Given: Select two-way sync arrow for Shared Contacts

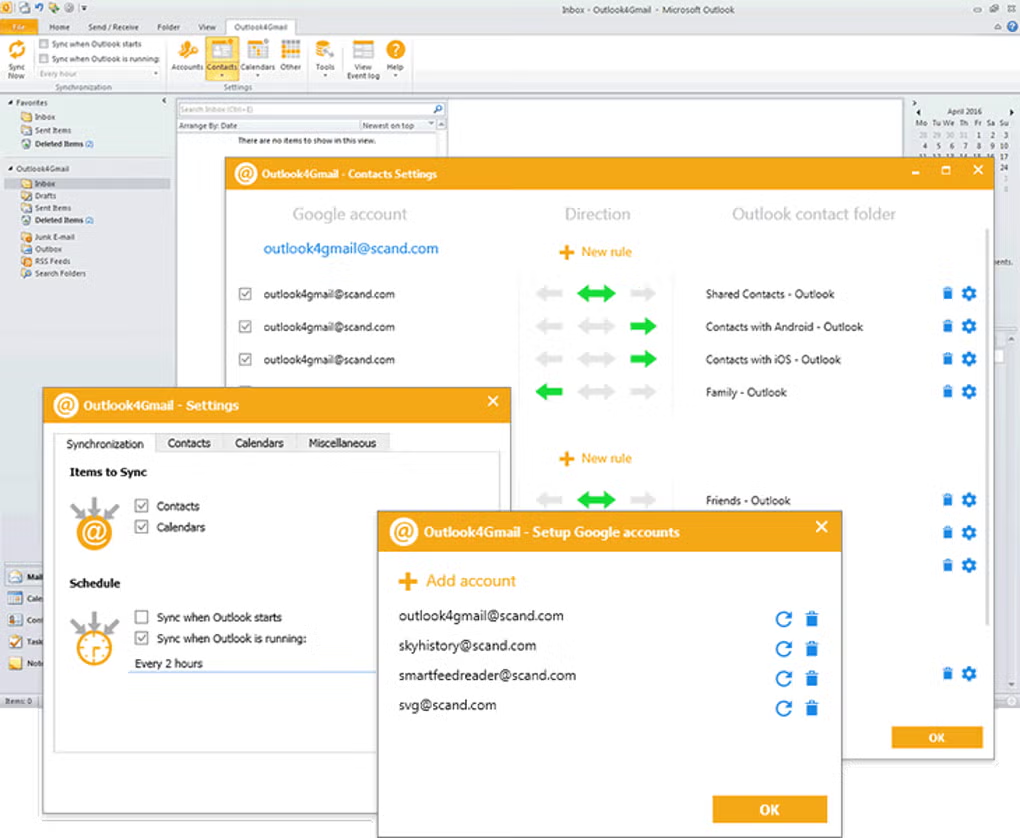Looking at the screenshot, I should click(596, 293).
